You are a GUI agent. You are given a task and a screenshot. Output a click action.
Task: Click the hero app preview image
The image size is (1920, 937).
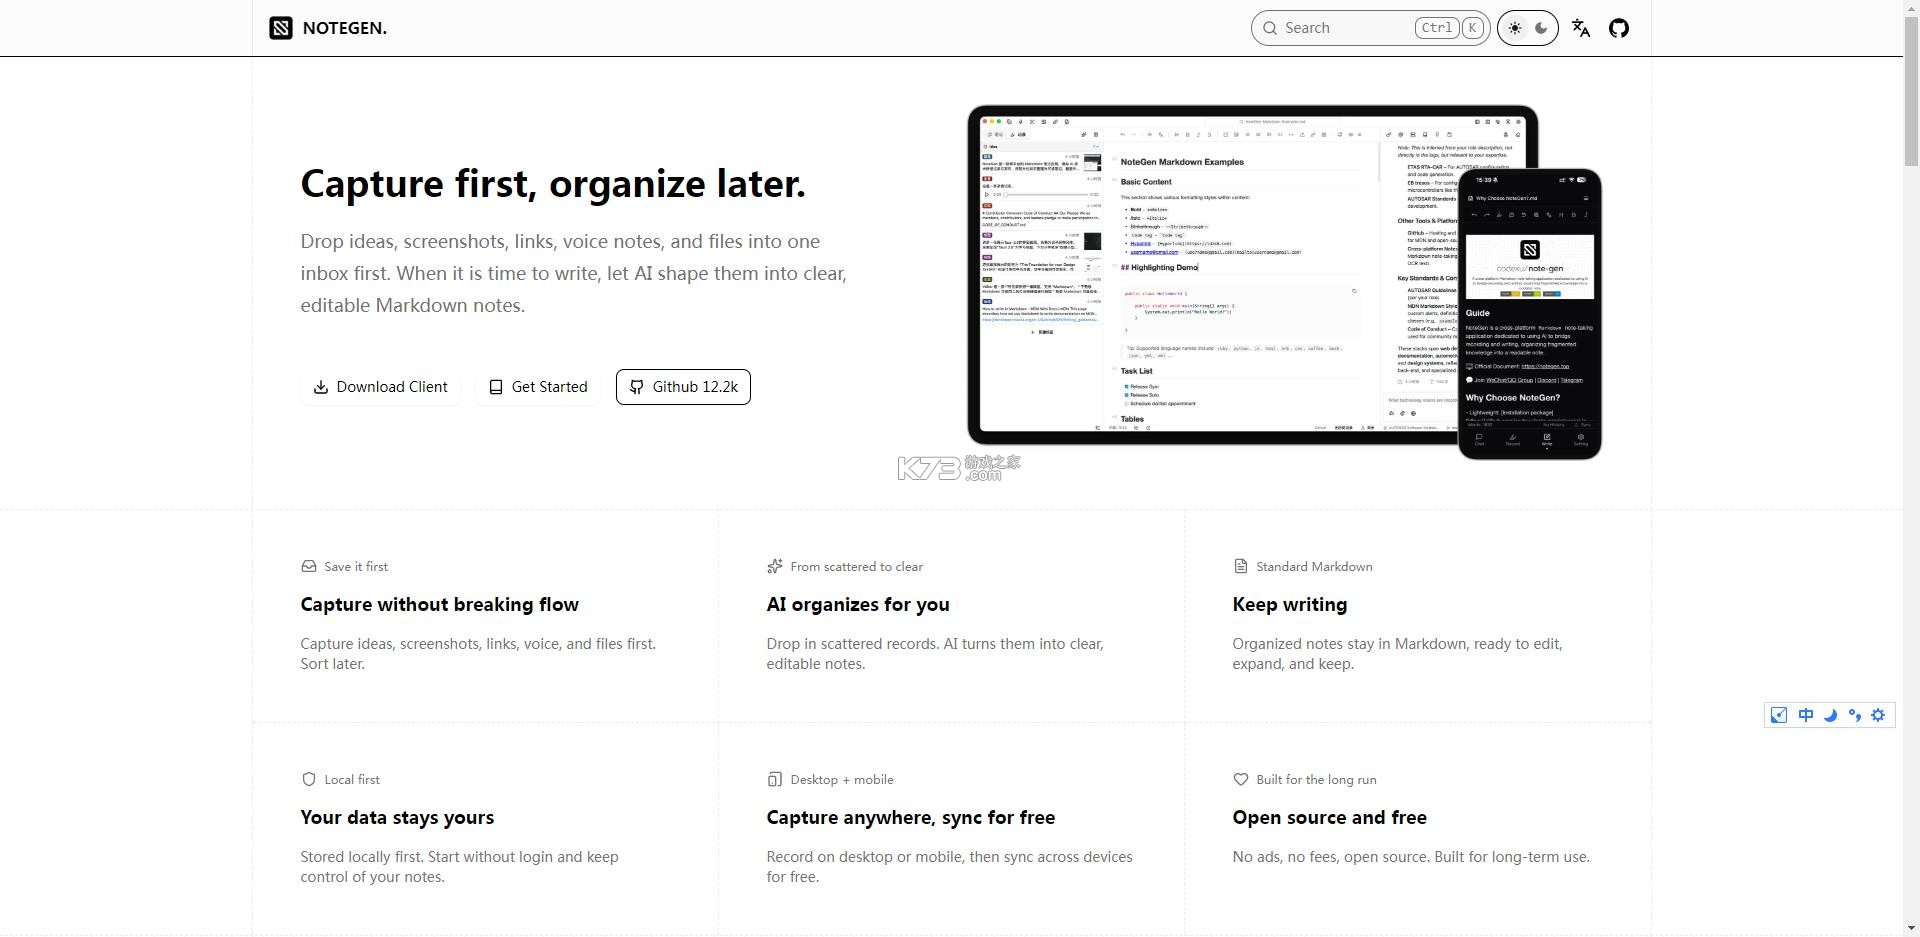click(x=1284, y=282)
